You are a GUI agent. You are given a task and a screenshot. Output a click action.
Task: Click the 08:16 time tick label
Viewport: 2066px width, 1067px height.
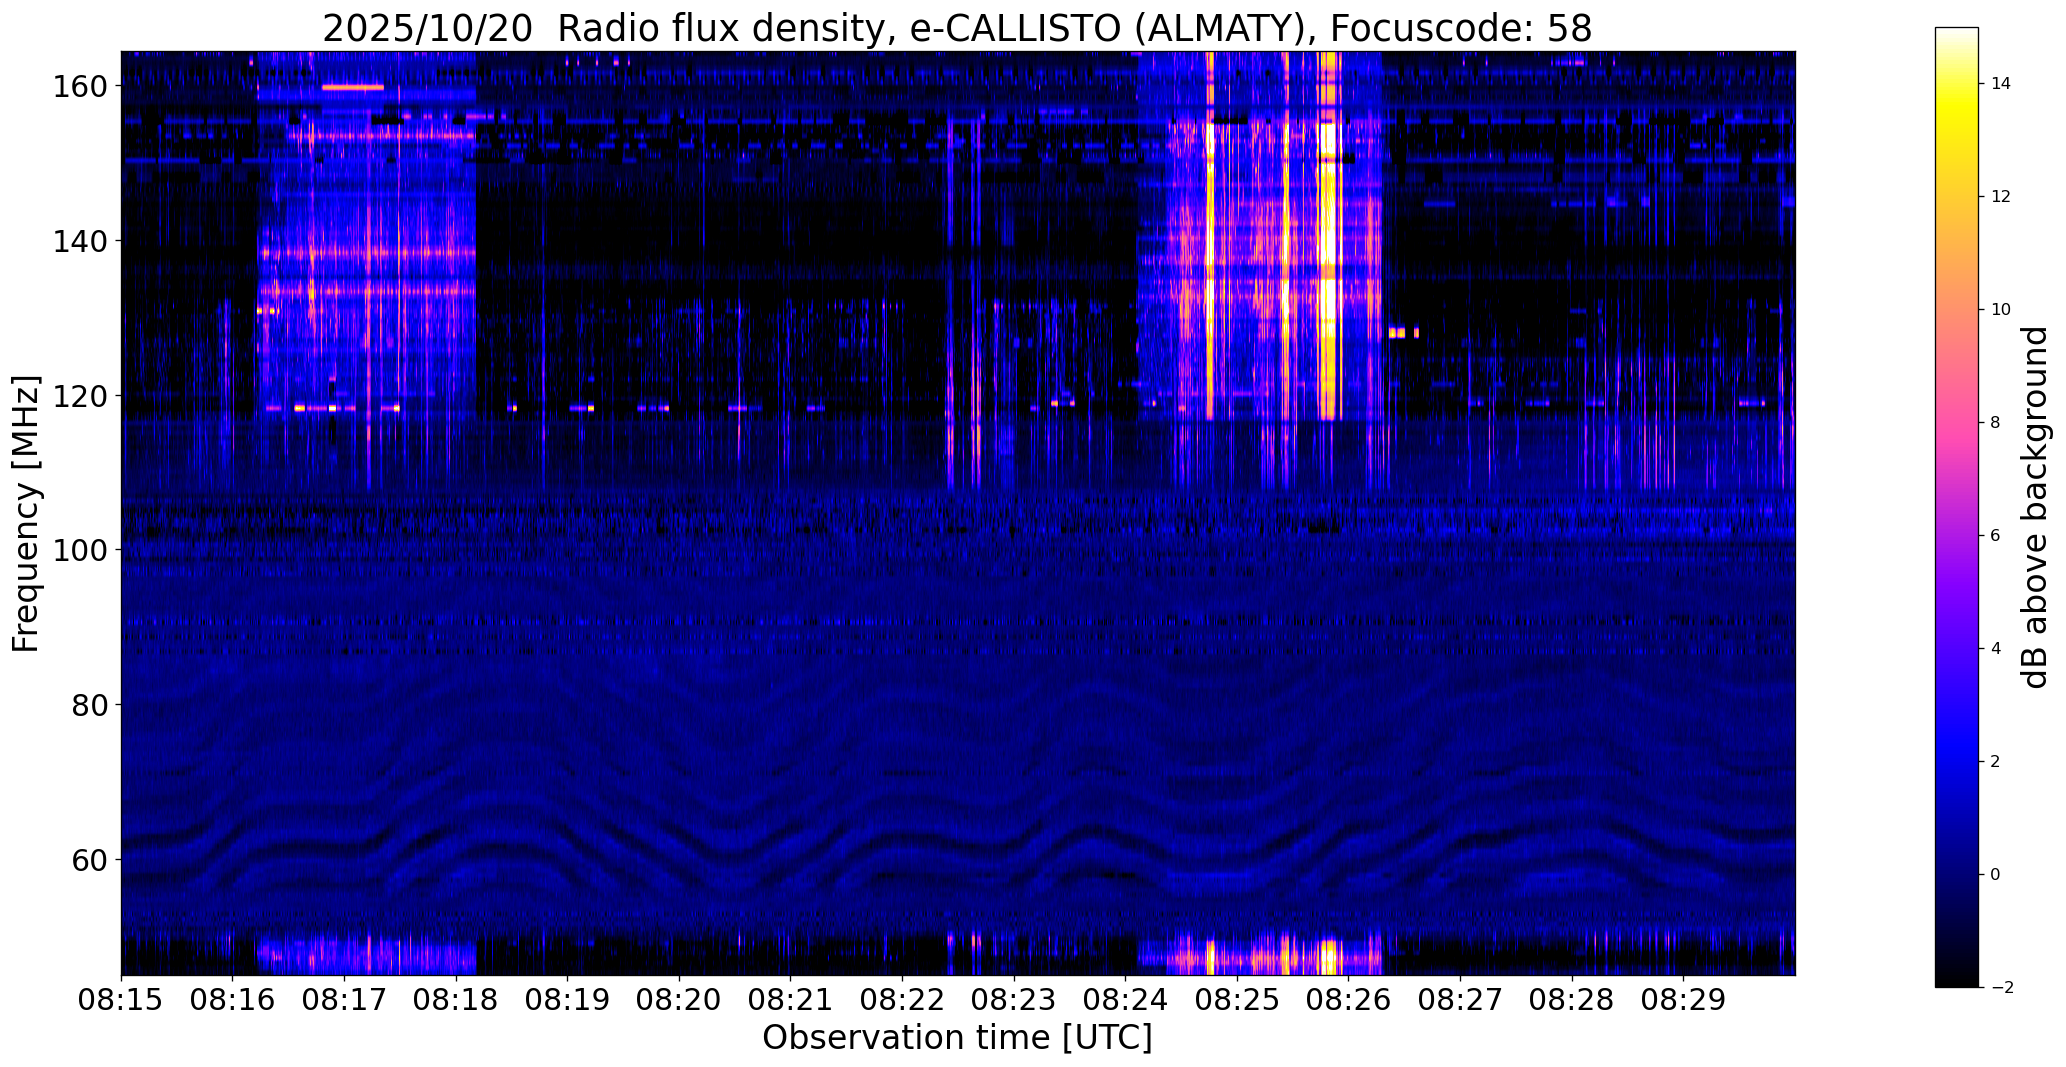tap(233, 1000)
